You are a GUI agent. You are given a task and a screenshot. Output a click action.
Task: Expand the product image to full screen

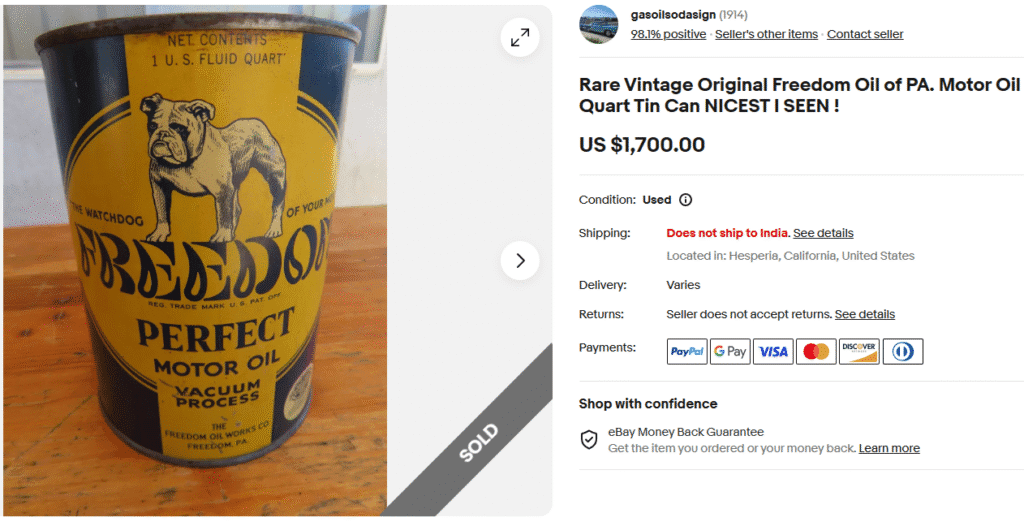click(x=520, y=38)
